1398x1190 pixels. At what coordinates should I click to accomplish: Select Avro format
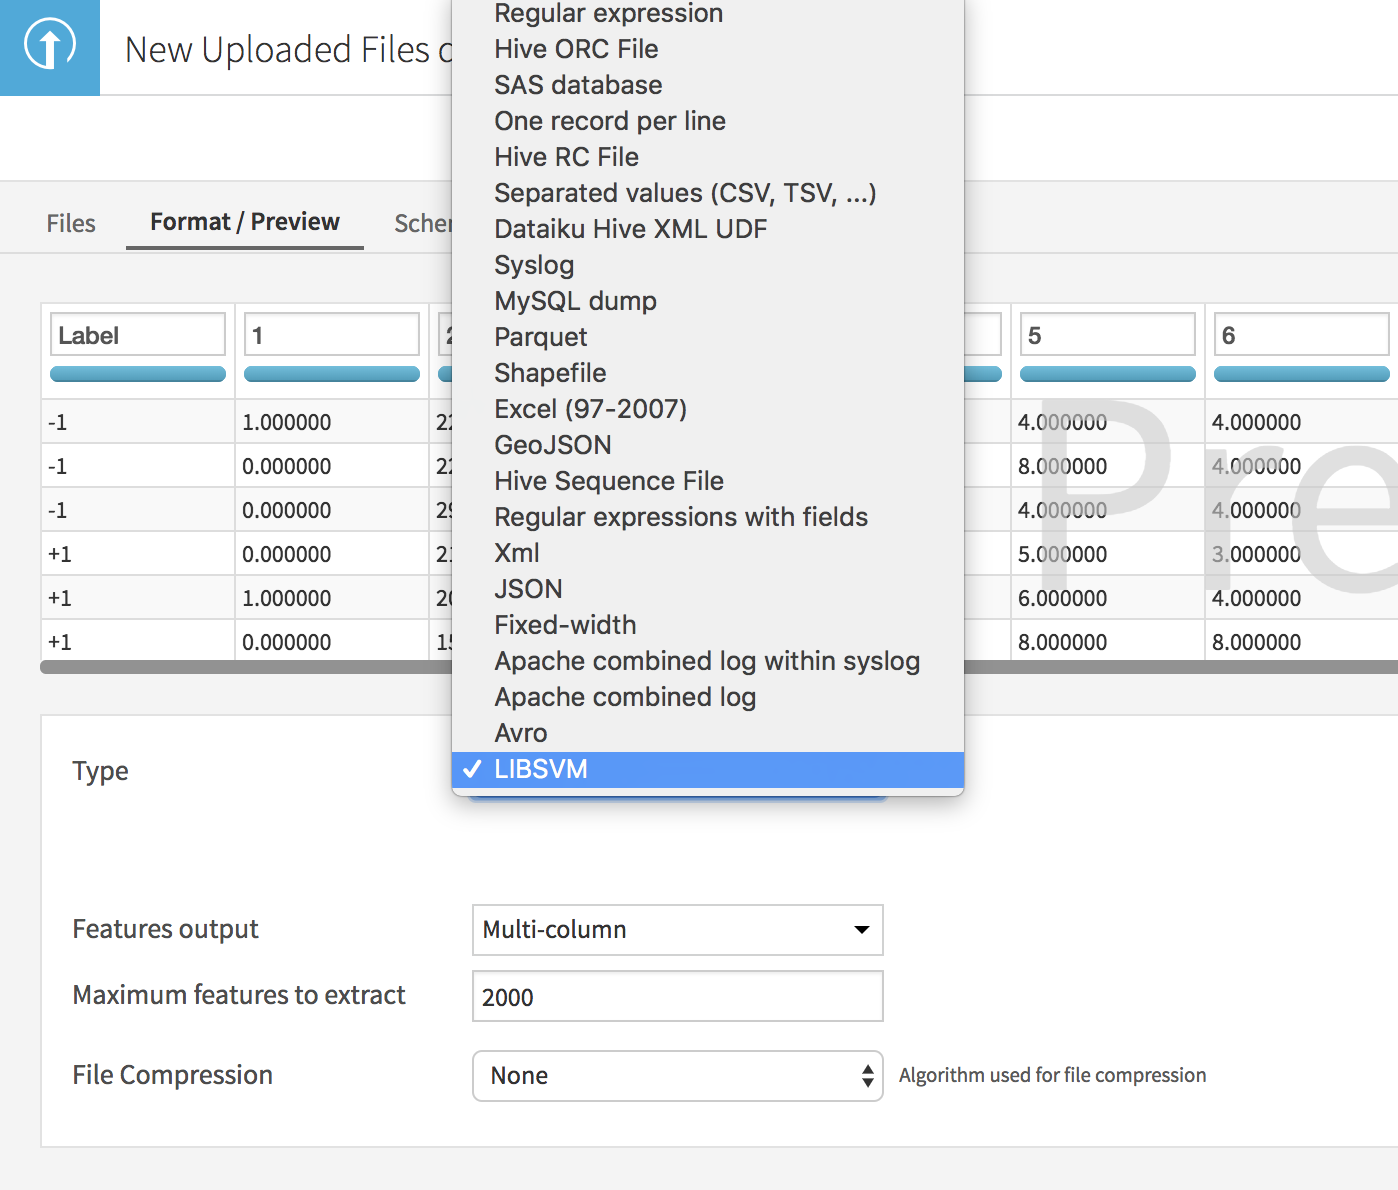708,733
